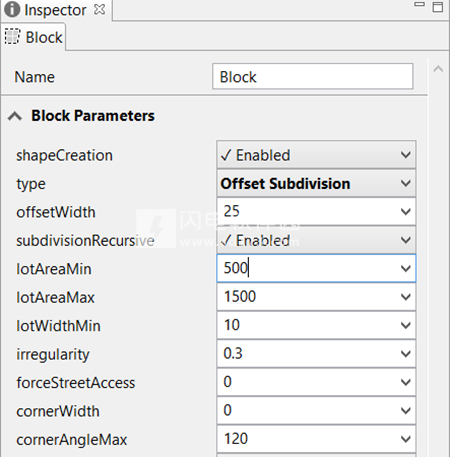Screen dimensions: 451x457
Task: Click the Inspector info icon
Action: point(12,9)
